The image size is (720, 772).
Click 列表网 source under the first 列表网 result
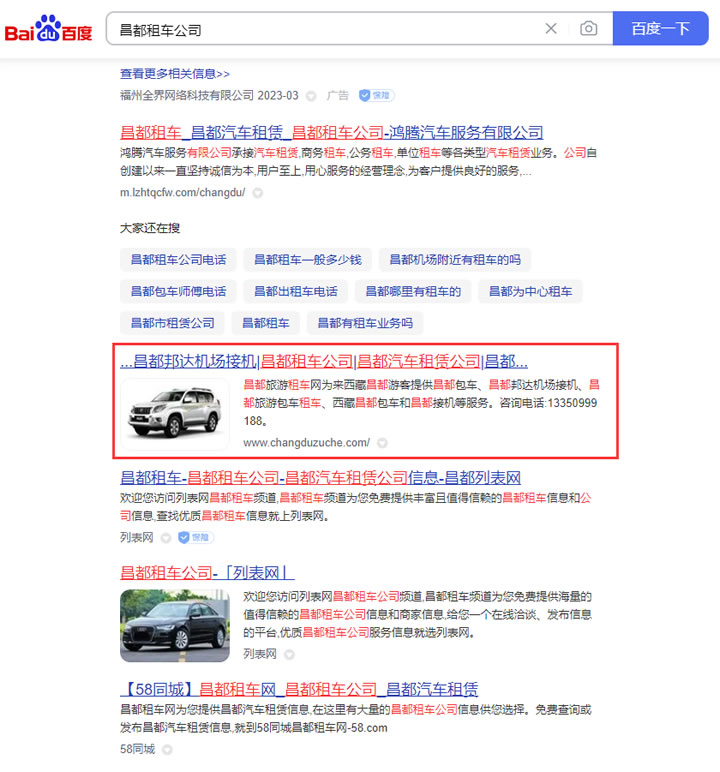point(136,537)
